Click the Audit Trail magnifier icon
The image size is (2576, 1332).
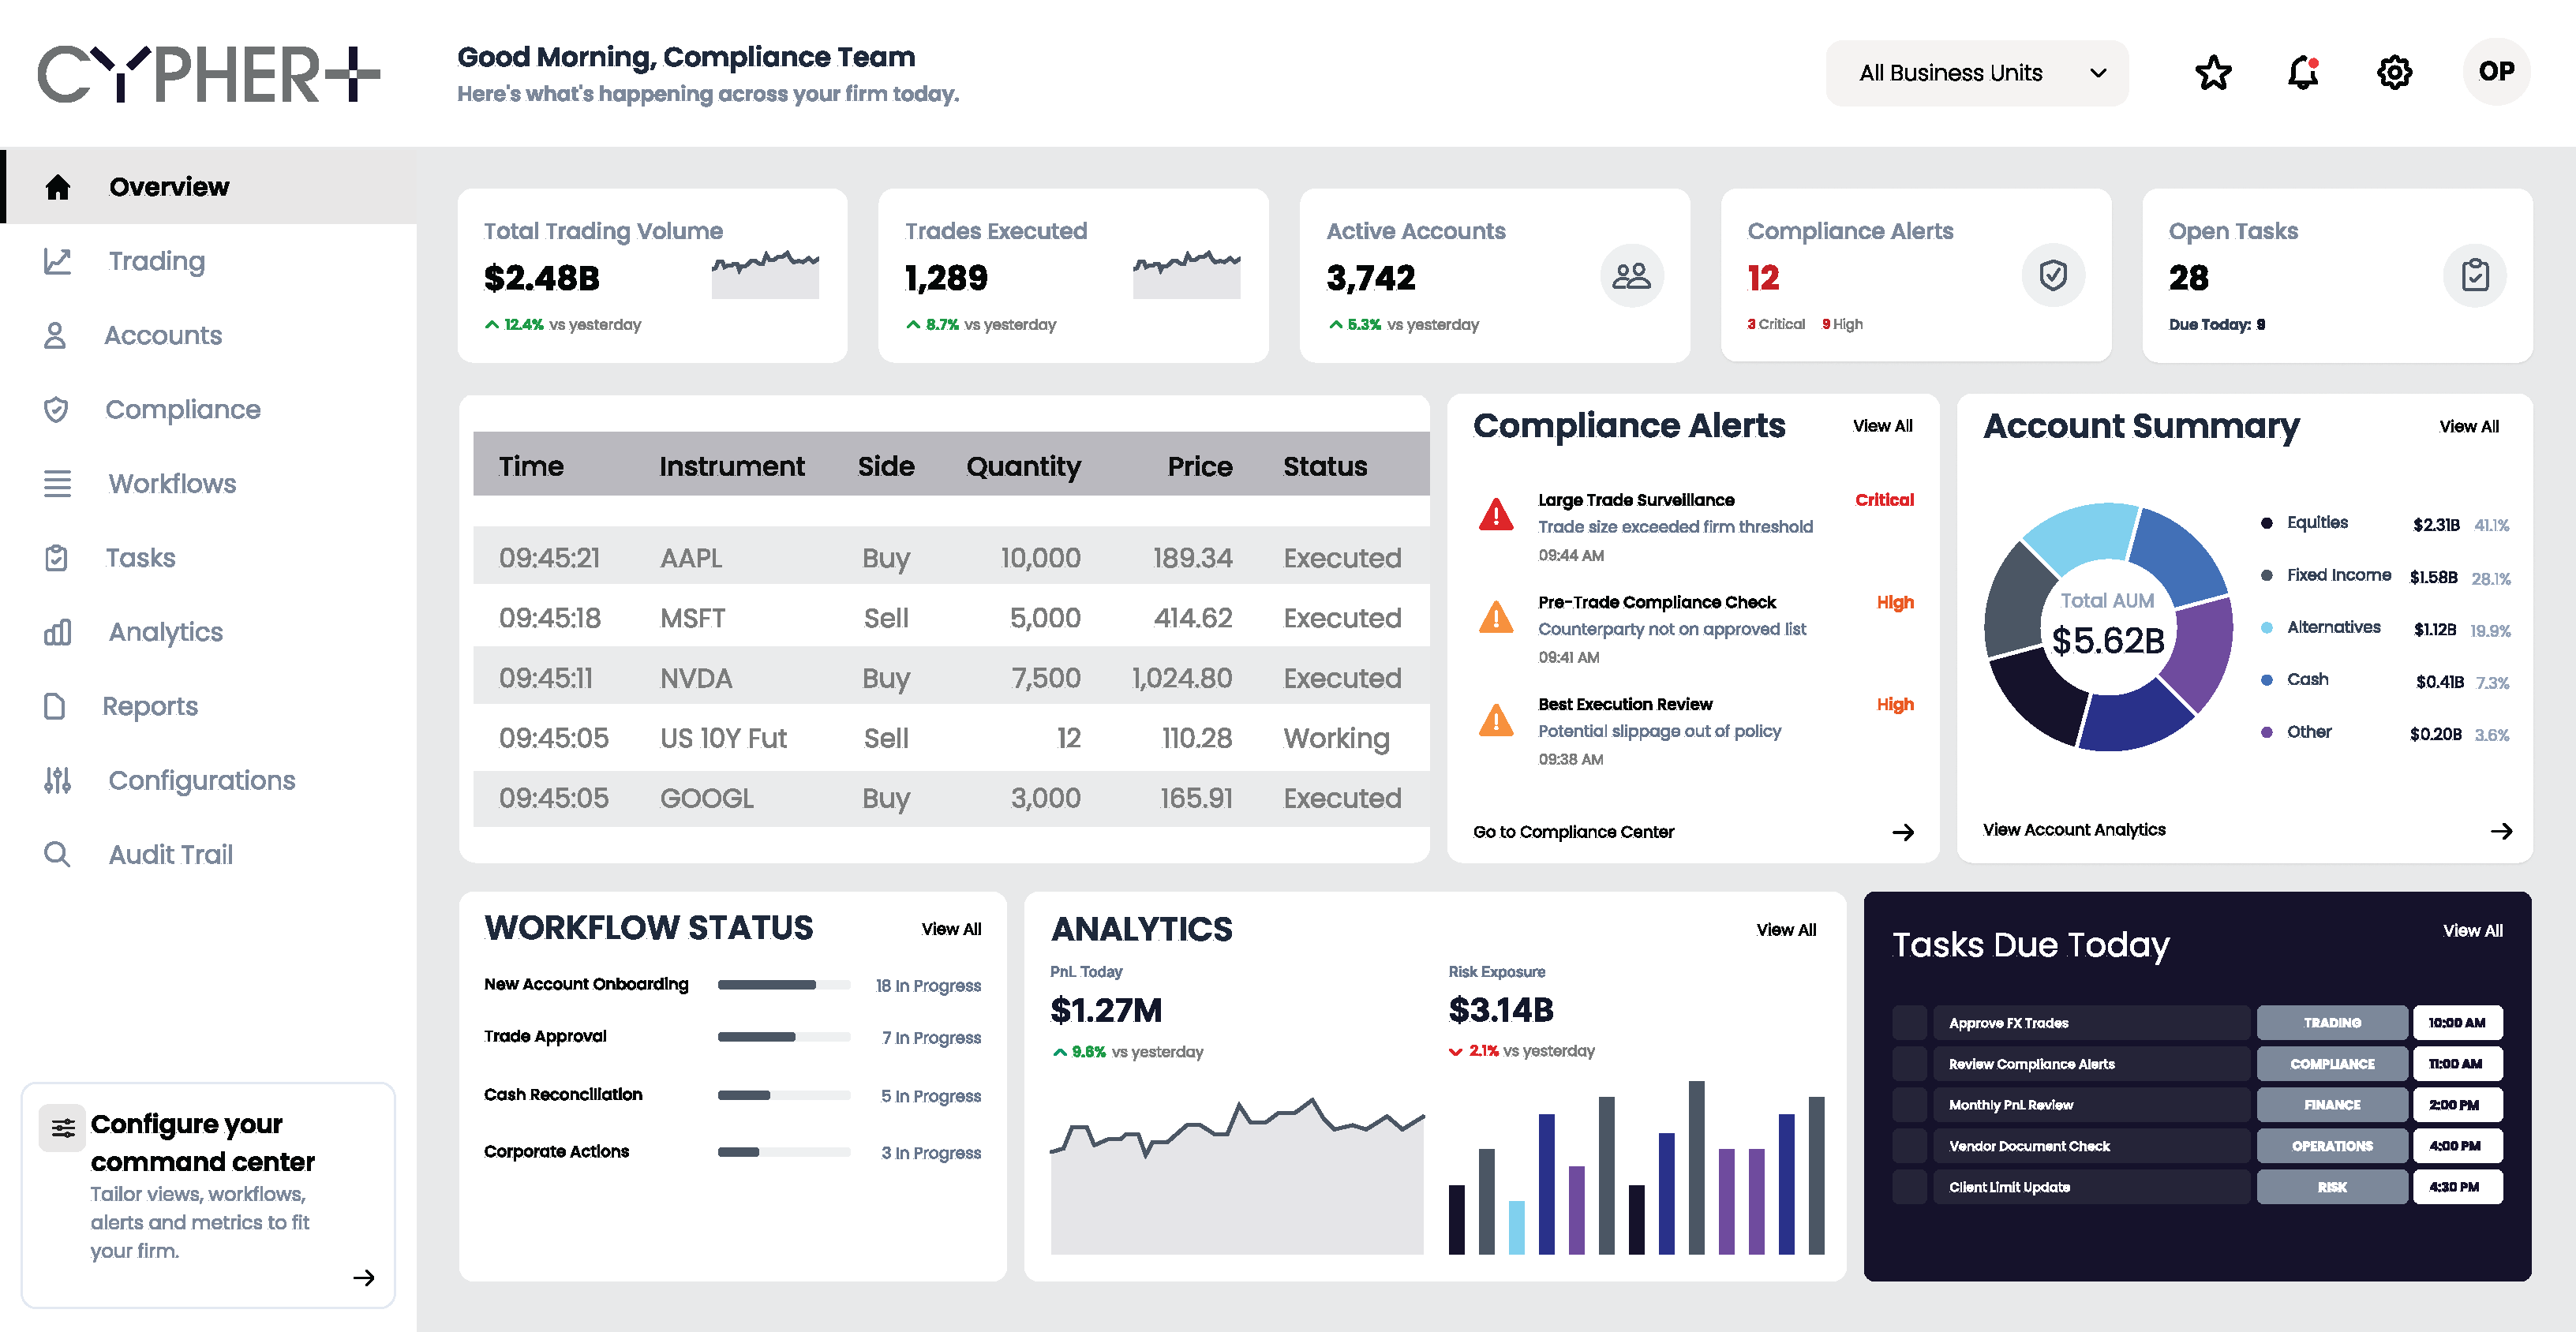click(x=57, y=854)
